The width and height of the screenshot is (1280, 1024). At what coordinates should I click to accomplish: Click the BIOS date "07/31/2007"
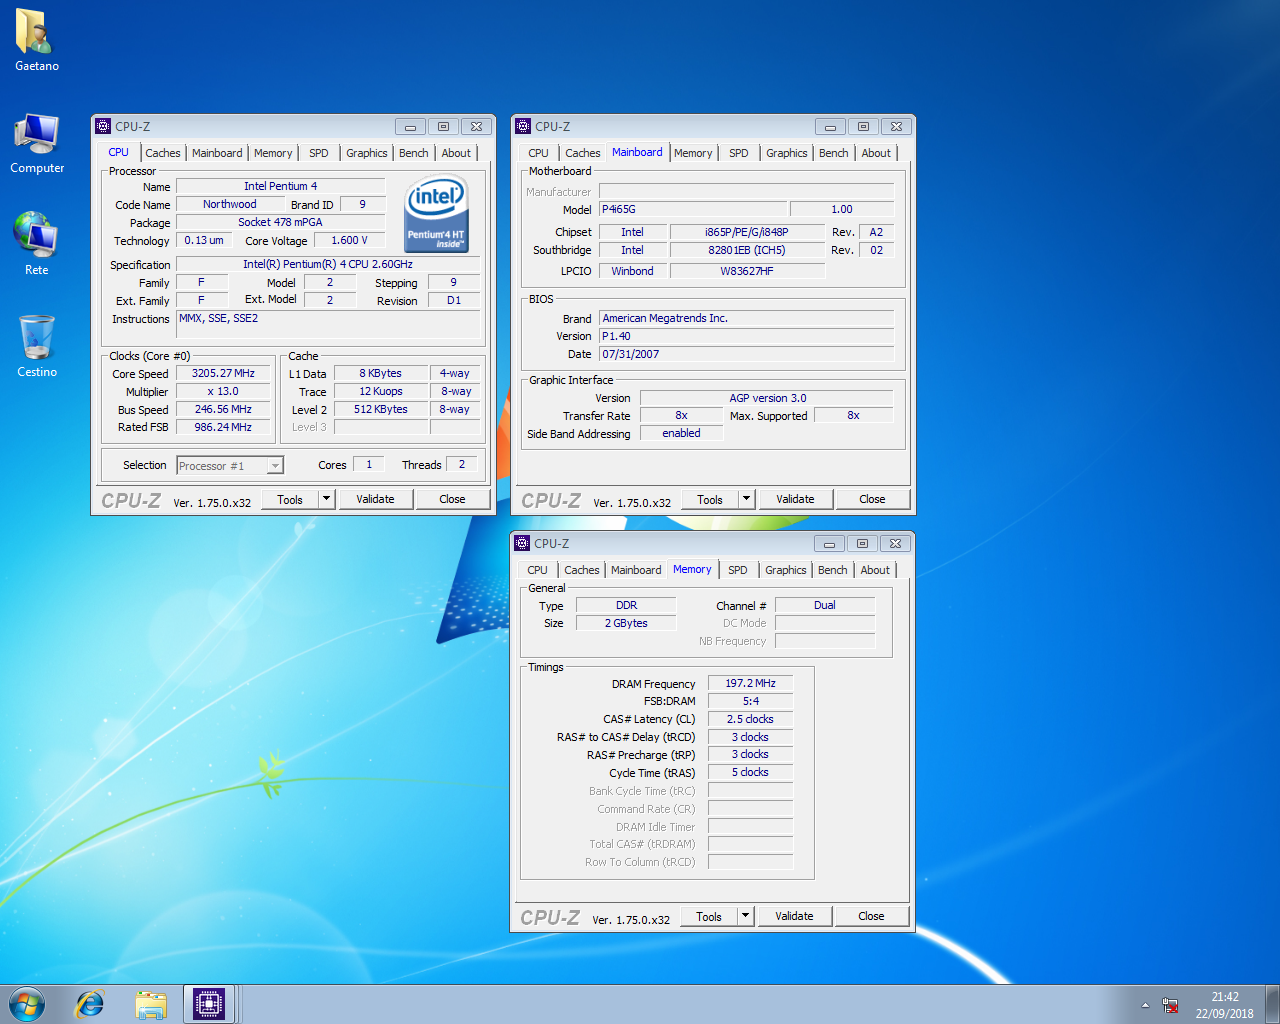pyautogui.click(x=746, y=354)
